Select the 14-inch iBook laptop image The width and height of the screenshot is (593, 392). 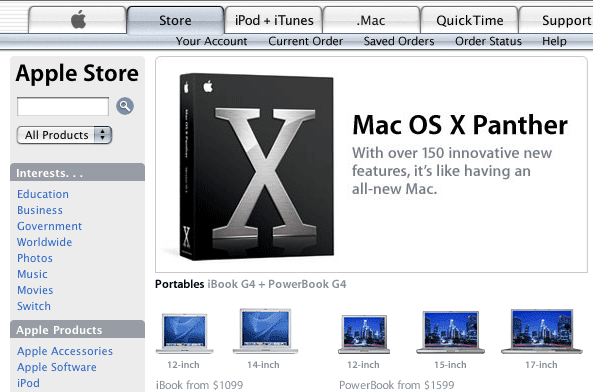tap(265, 331)
